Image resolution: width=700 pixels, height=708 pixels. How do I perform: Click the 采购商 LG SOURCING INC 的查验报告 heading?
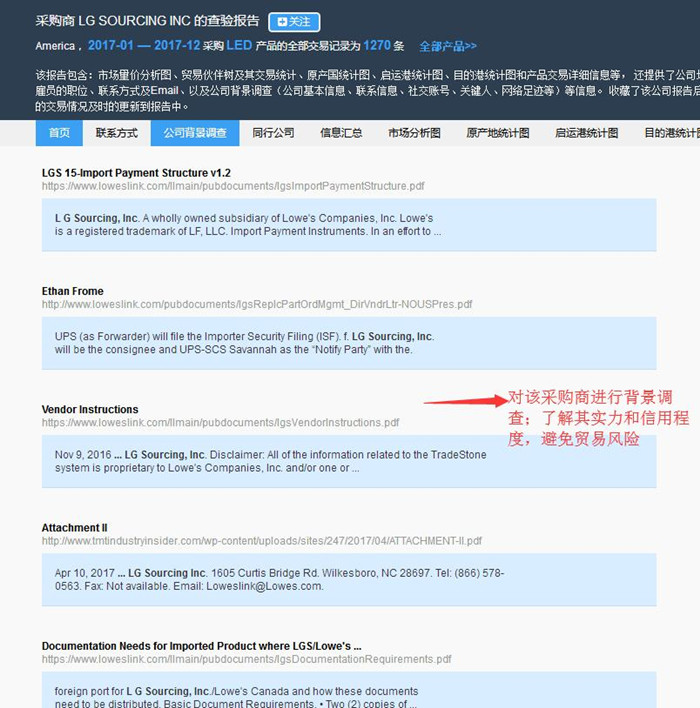pyautogui.click(x=147, y=21)
